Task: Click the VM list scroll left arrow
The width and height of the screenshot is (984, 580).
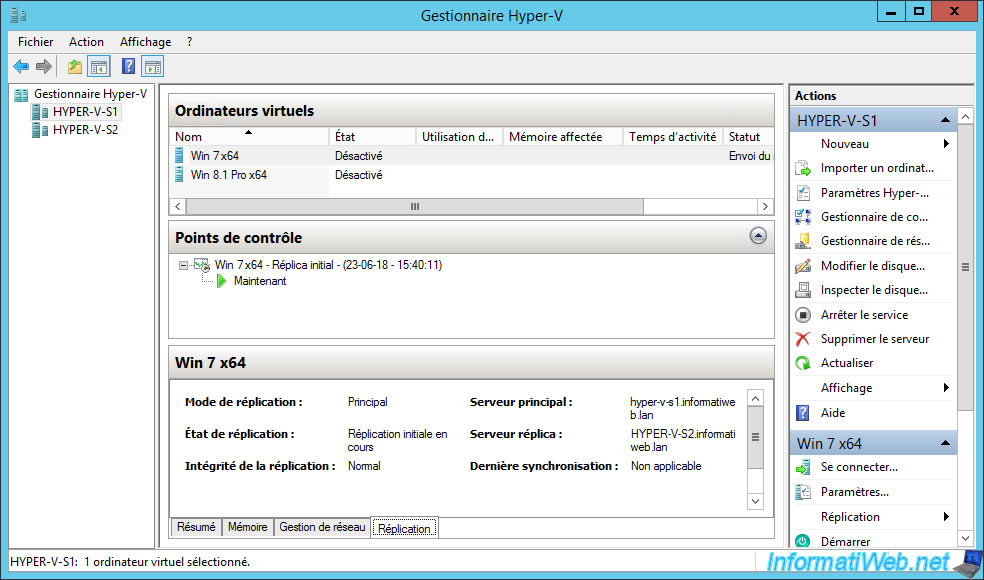Action: point(178,207)
